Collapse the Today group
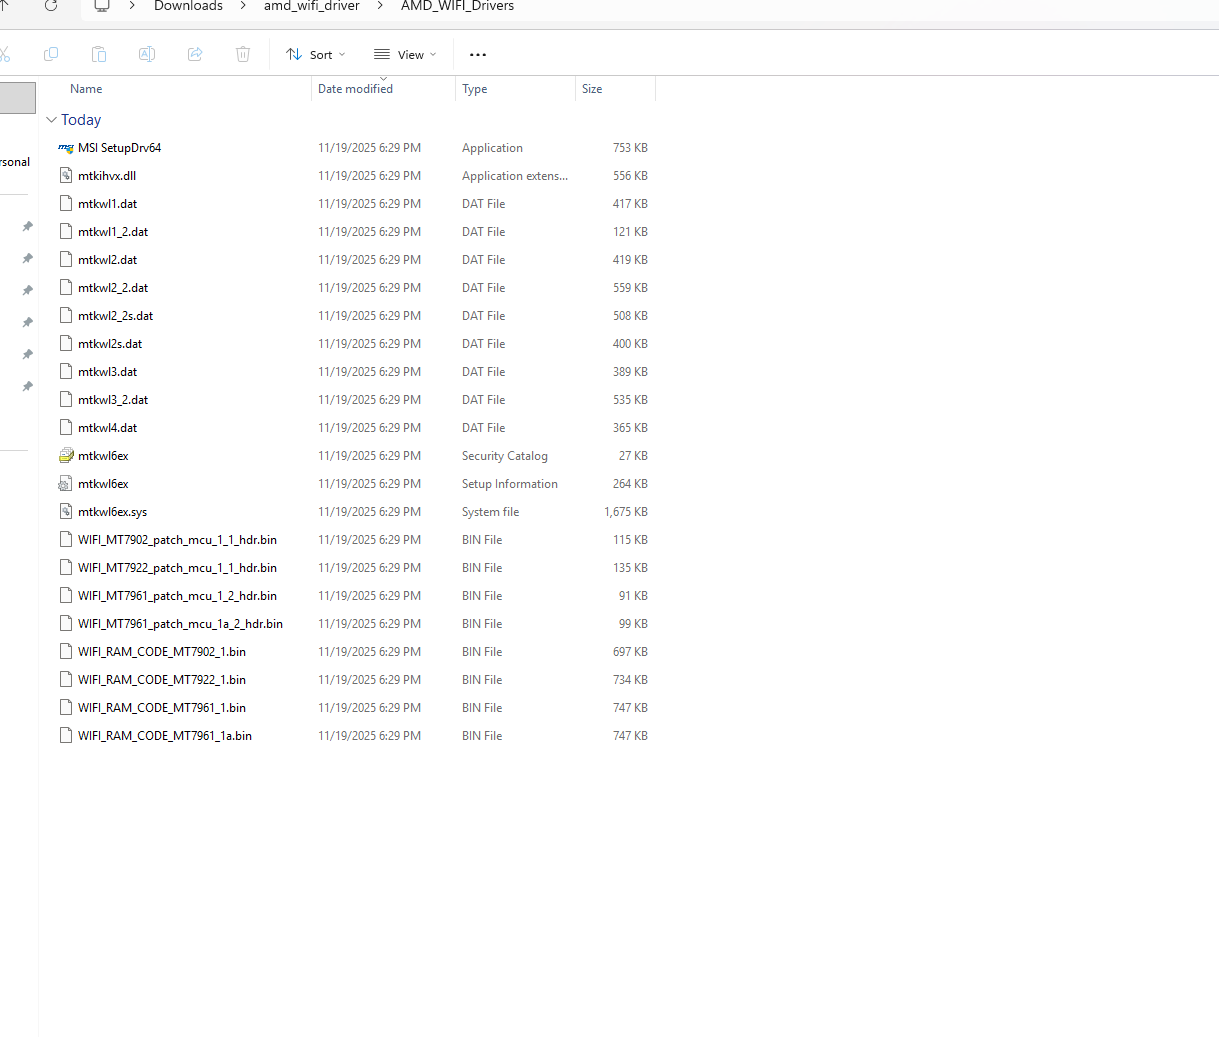This screenshot has width=1219, height=1037. pos(52,120)
